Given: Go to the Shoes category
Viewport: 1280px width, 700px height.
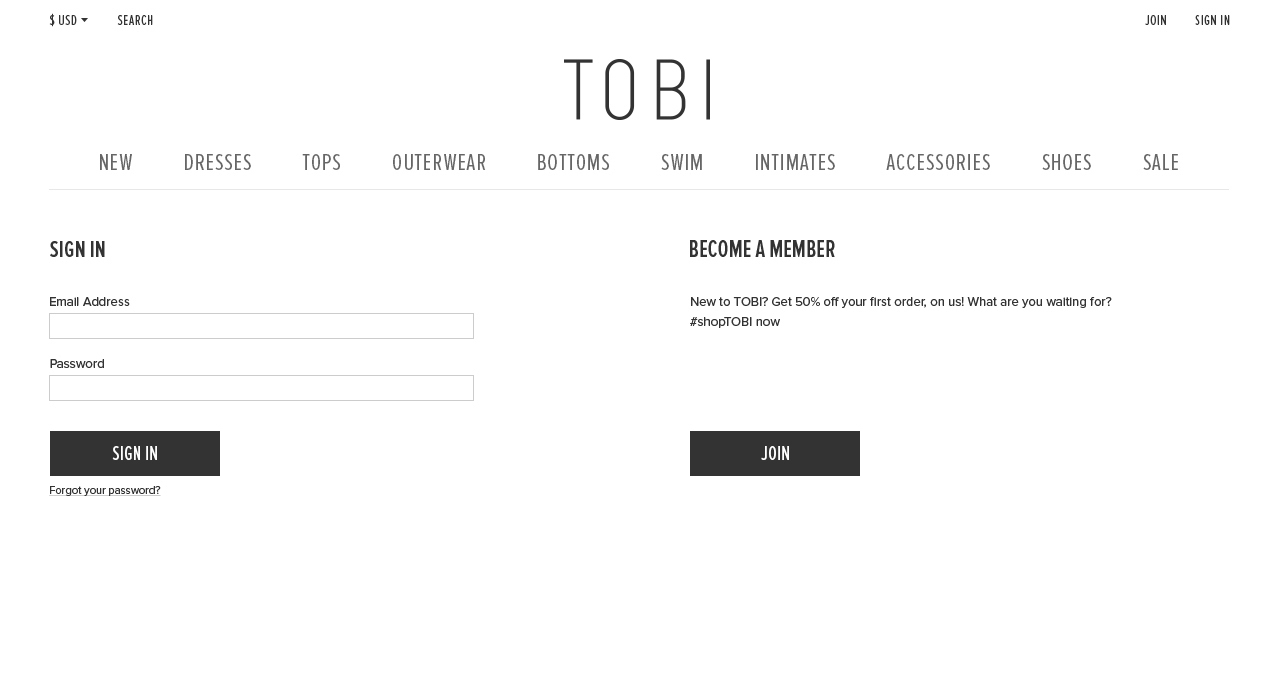Looking at the screenshot, I should point(1067,163).
